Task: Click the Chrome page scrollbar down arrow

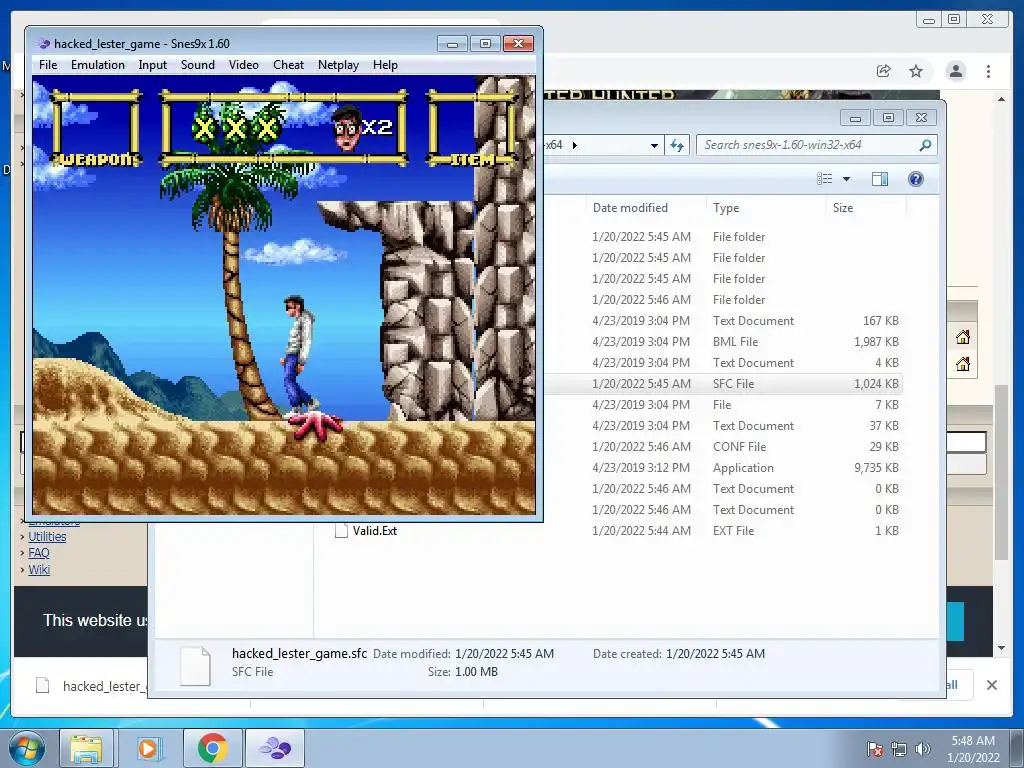Action: pos(1001,648)
